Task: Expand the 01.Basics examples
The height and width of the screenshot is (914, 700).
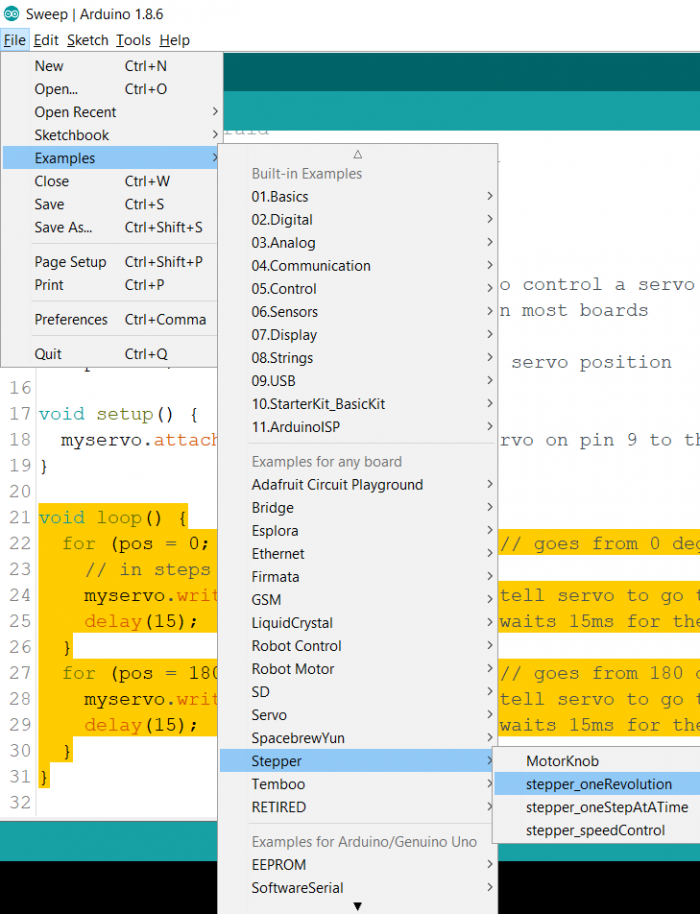Action: coord(358,196)
